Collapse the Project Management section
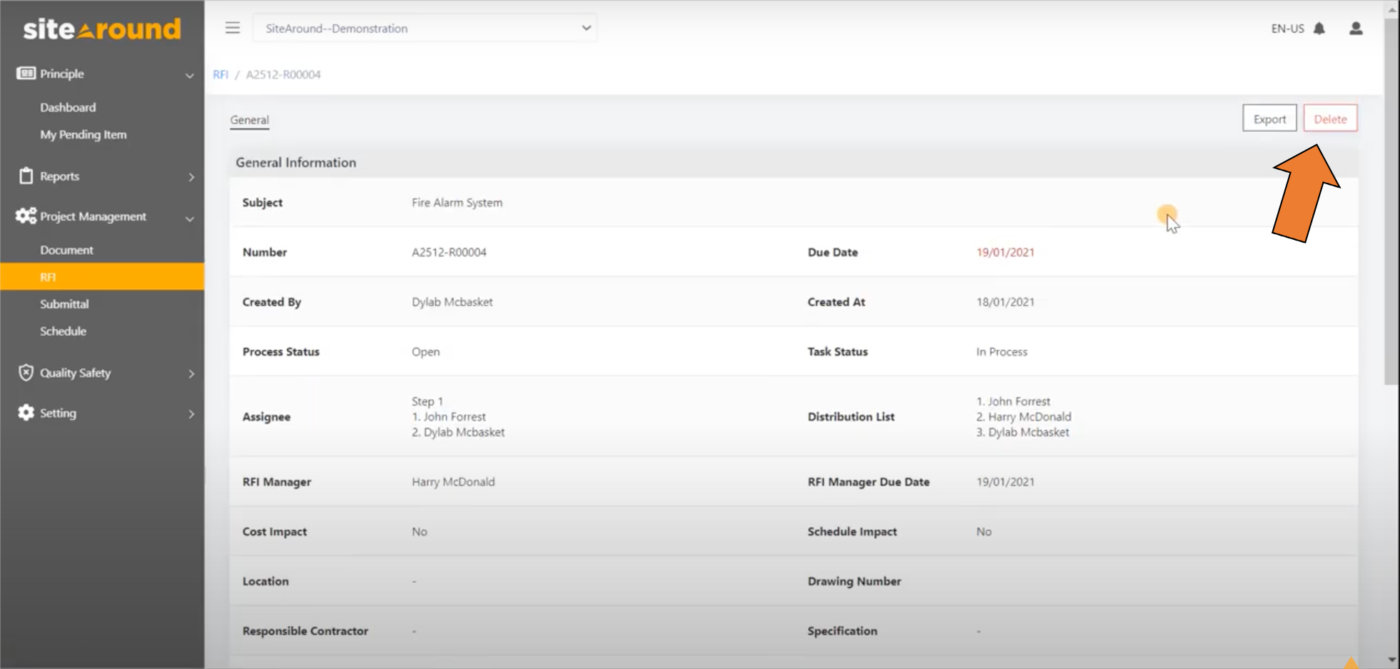Viewport: 1400px width, 669px height. (x=190, y=216)
